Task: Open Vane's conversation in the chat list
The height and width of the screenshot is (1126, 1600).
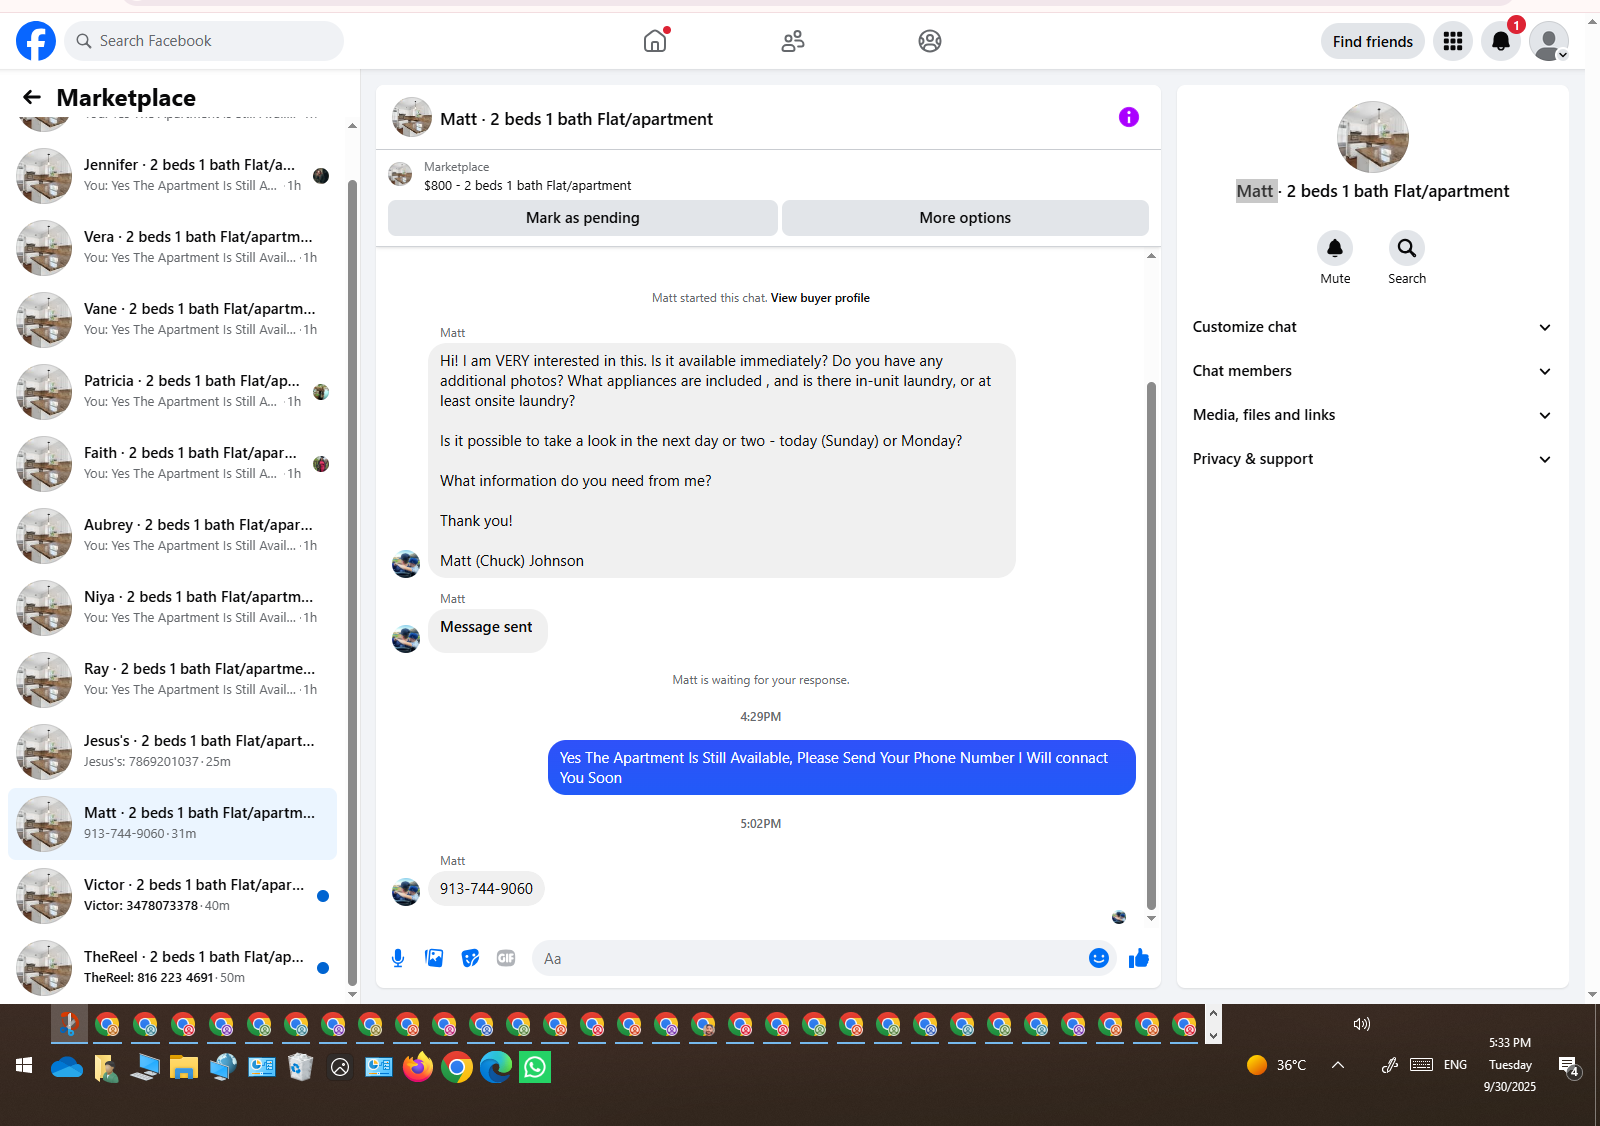Action: [x=172, y=320]
